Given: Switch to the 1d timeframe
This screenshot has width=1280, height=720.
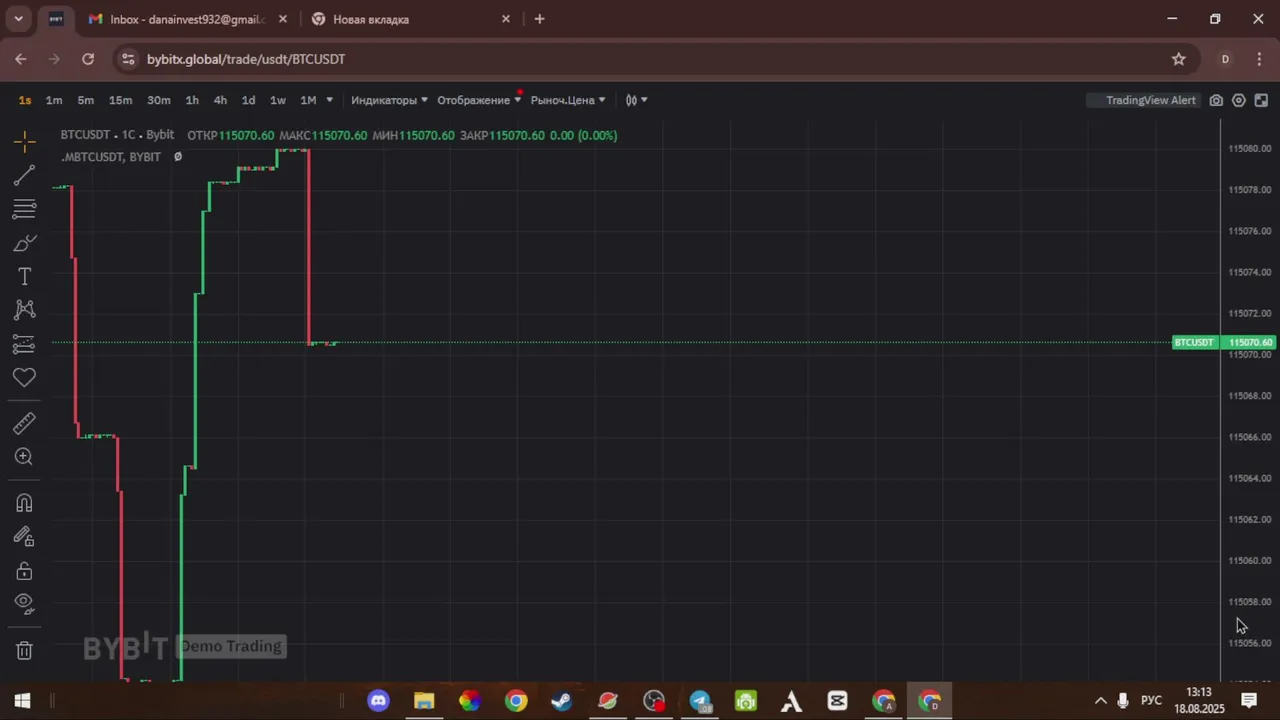Looking at the screenshot, I should coord(248,100).
